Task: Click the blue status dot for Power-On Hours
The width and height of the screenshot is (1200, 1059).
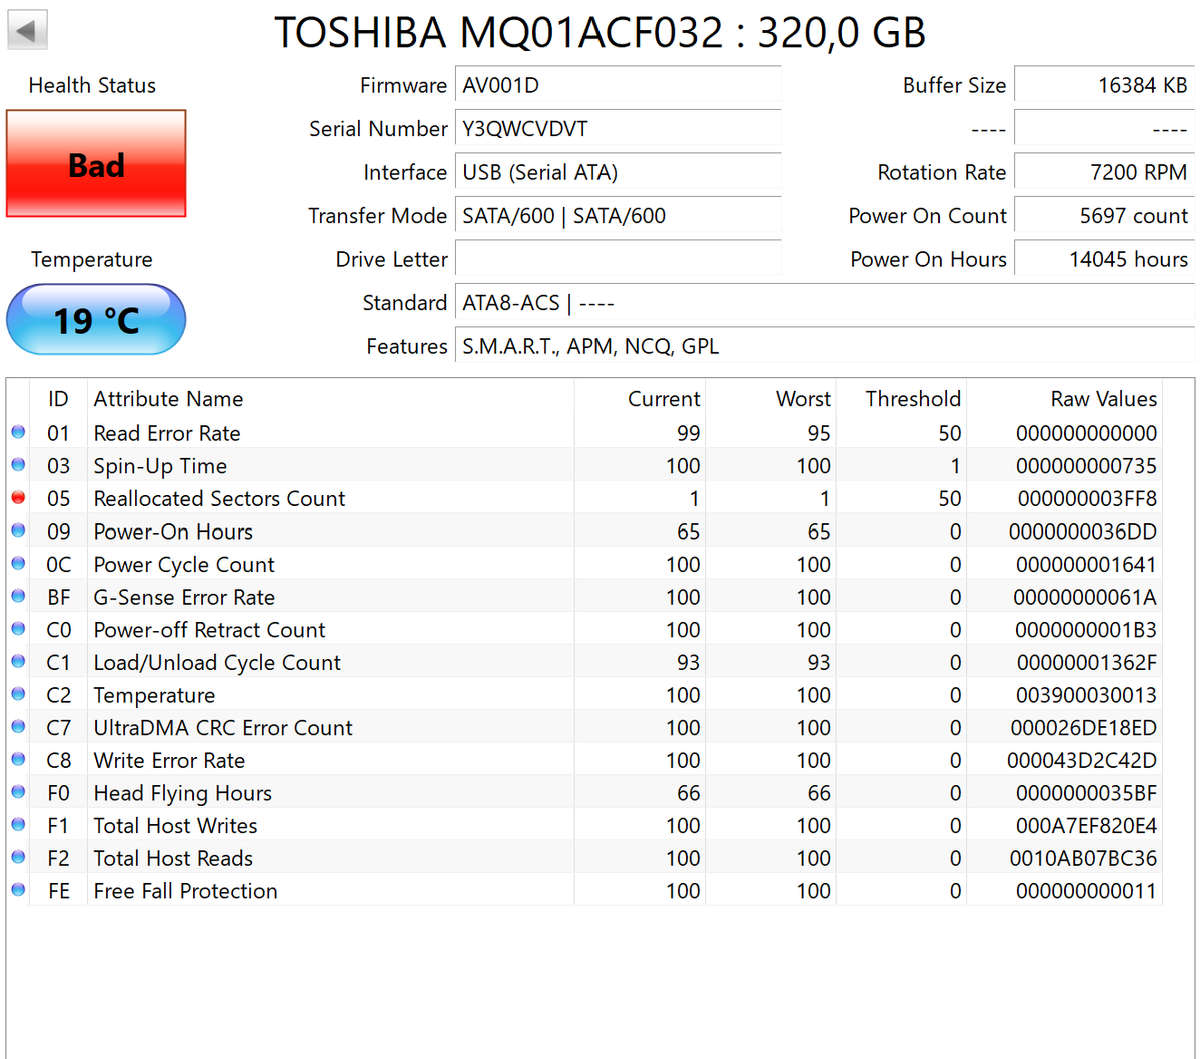Action: pyautogui.click(x=18, y=529)
